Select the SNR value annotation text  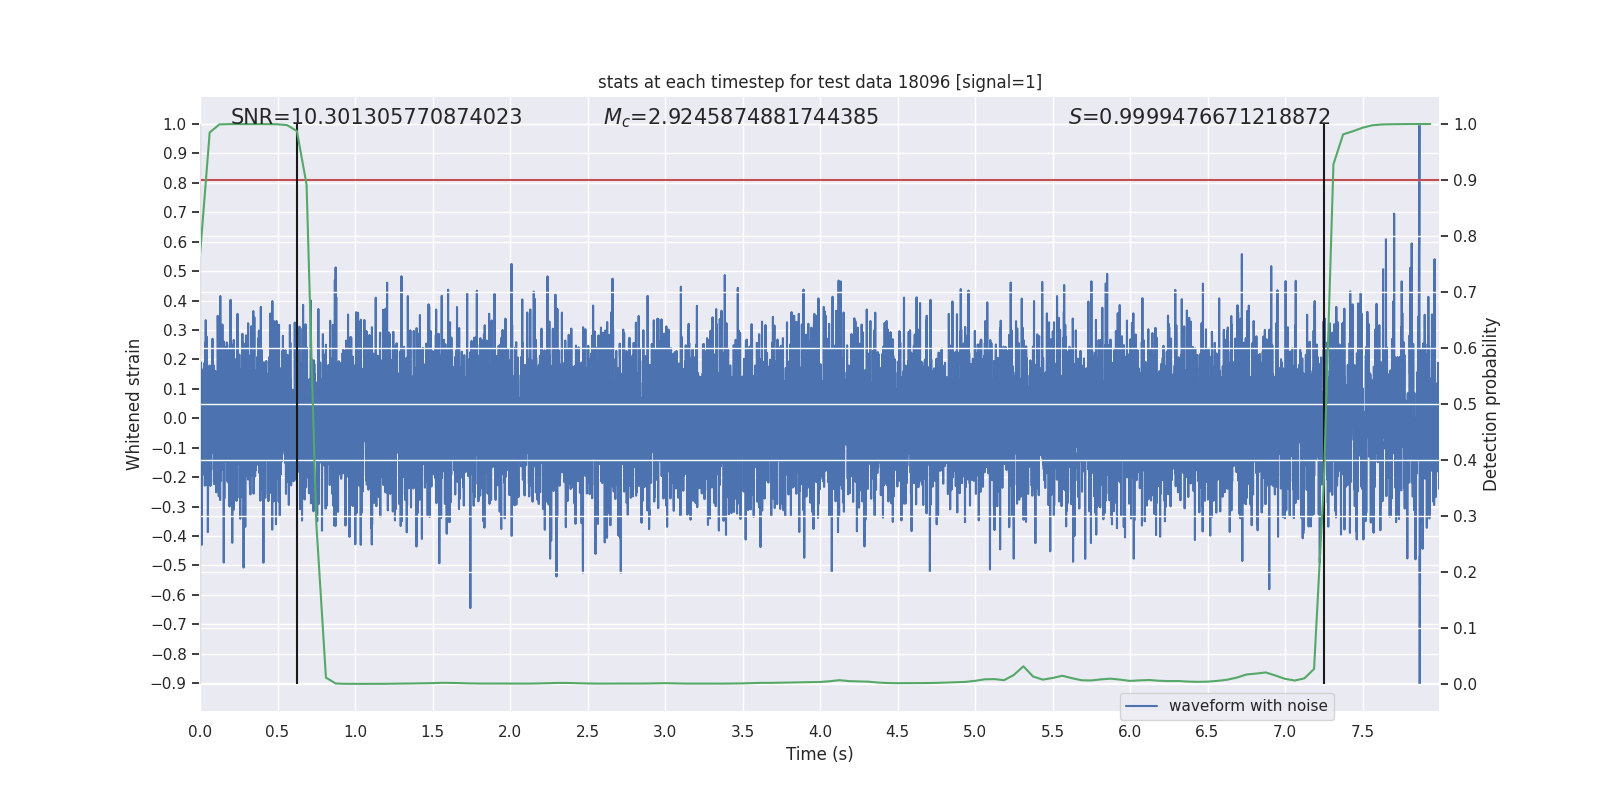pos(376,117)
